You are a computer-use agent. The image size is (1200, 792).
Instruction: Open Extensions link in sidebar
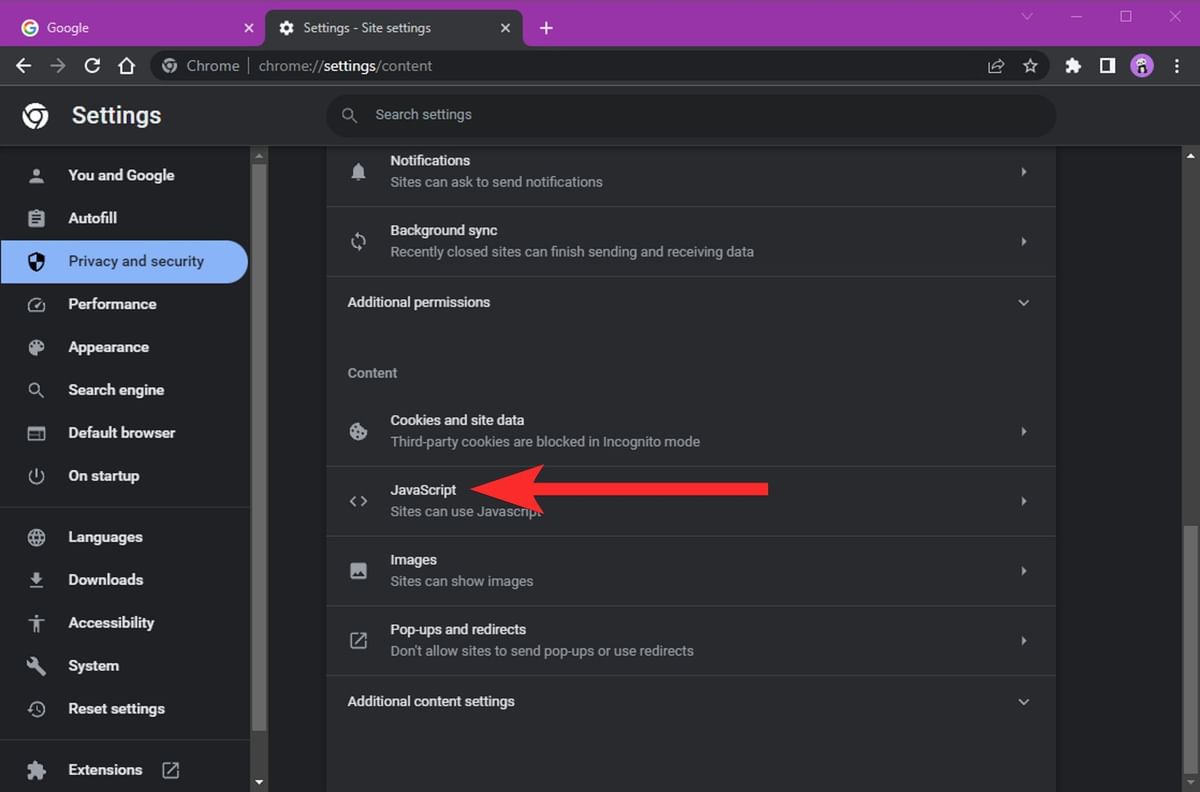tap(105, 770)
